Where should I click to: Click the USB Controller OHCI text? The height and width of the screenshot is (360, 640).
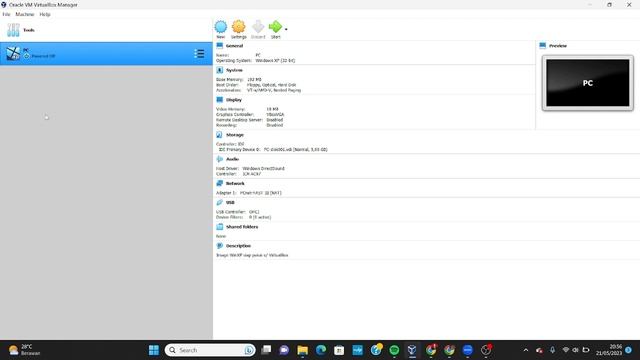click(x=254, y=212)
